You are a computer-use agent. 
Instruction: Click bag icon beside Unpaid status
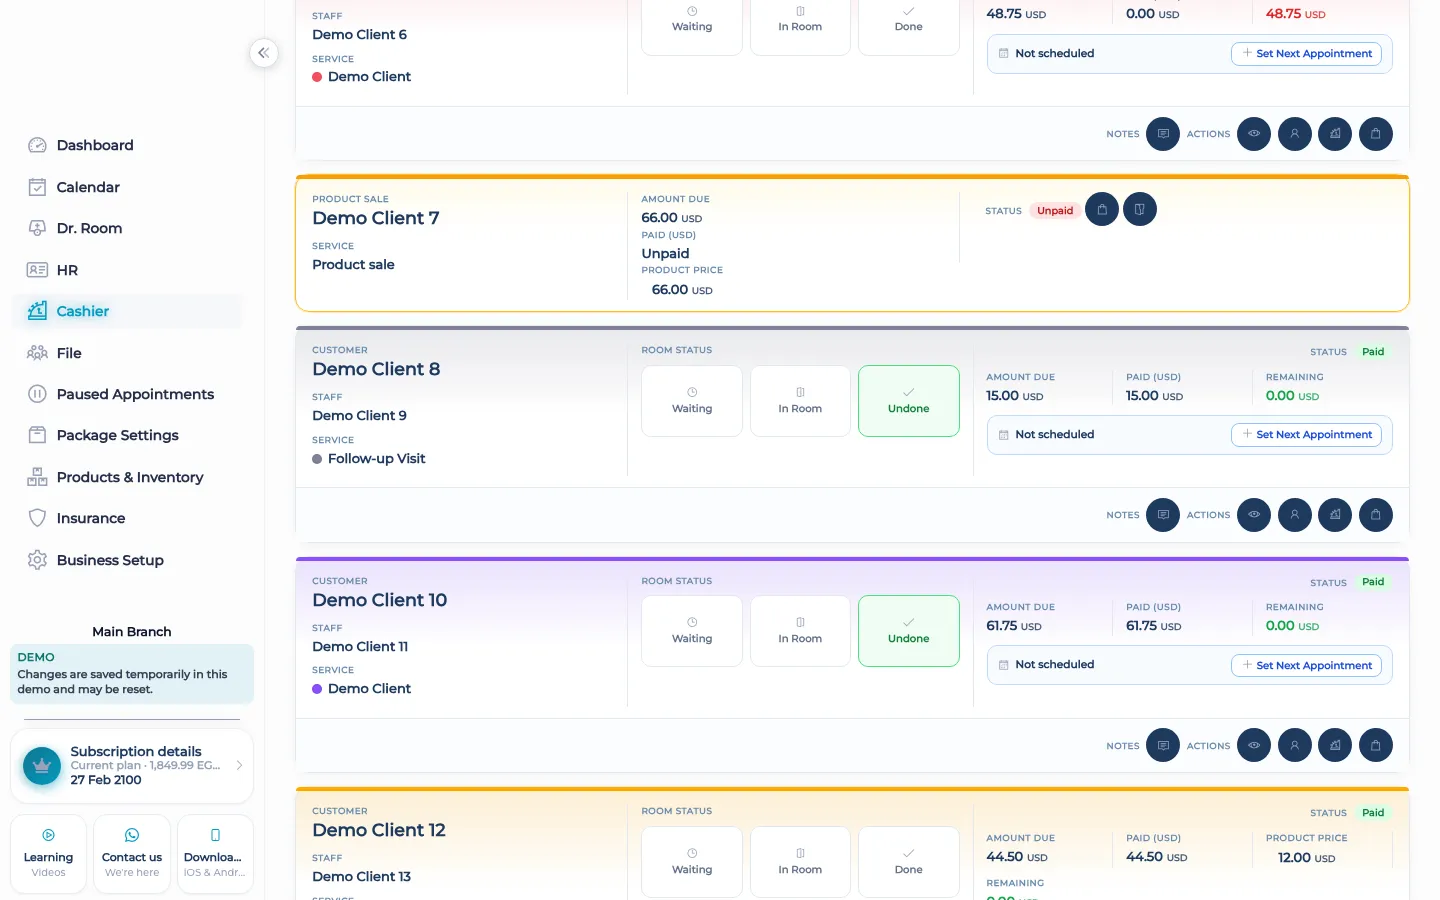coord(1102,209)
